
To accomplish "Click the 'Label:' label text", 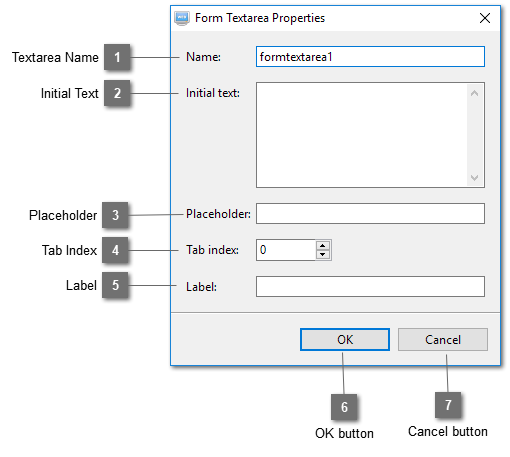I will [x=201, y=287].
